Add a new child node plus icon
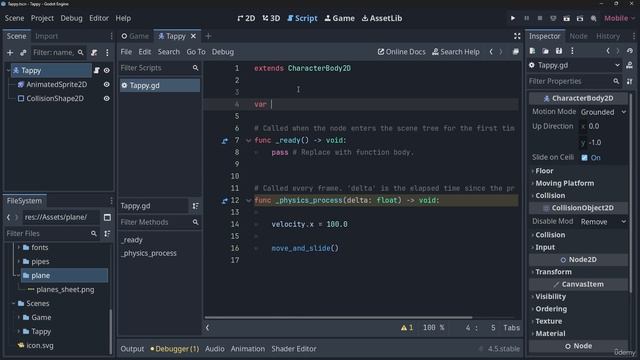This screenshot has height=360, width=640. click(10, 52)
